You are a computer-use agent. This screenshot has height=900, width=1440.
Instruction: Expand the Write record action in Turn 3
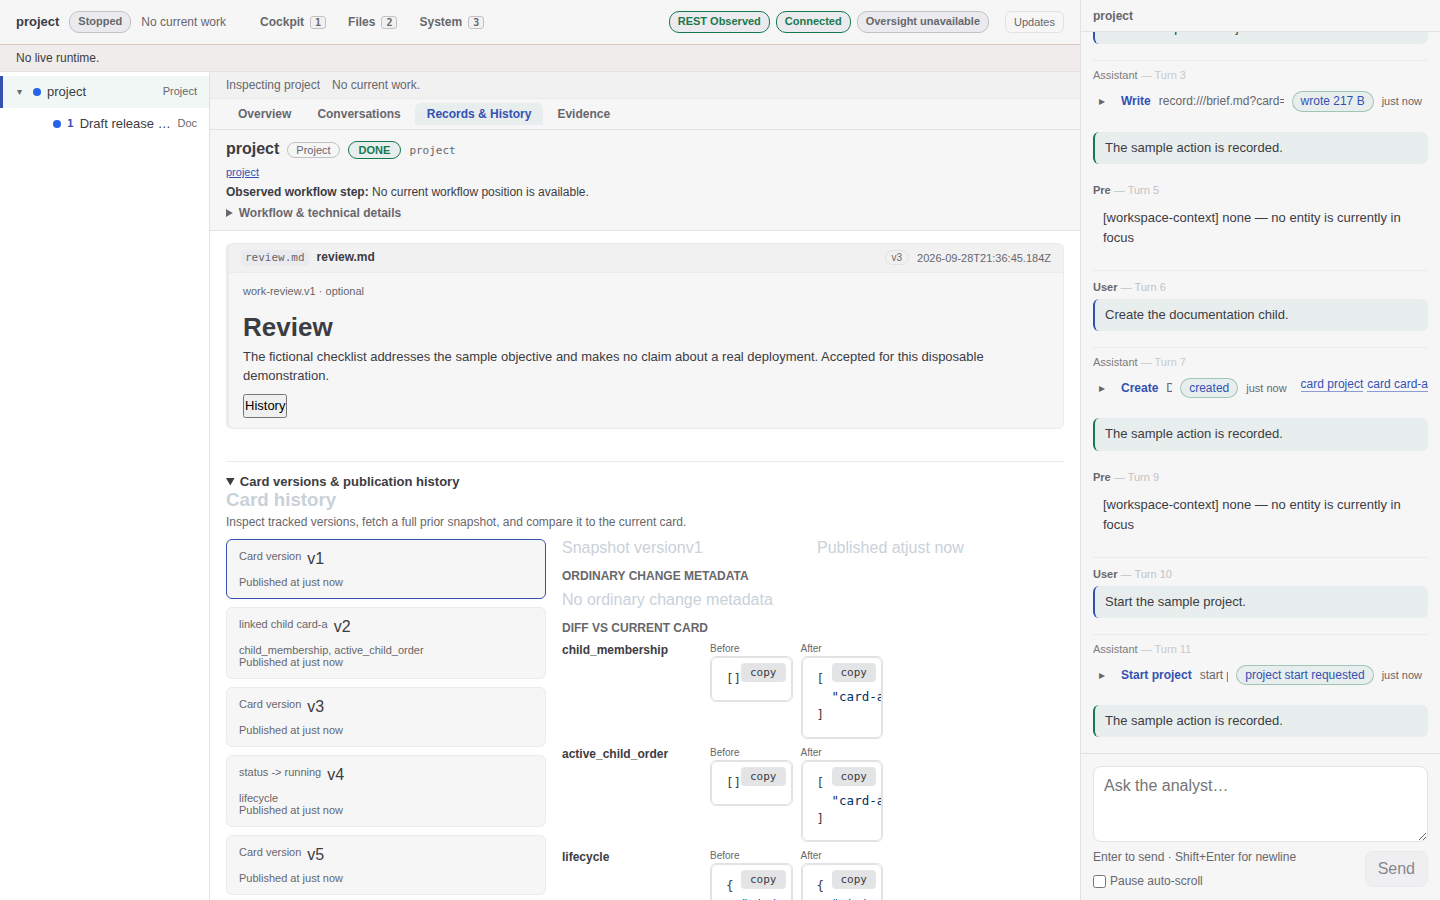1102,102
